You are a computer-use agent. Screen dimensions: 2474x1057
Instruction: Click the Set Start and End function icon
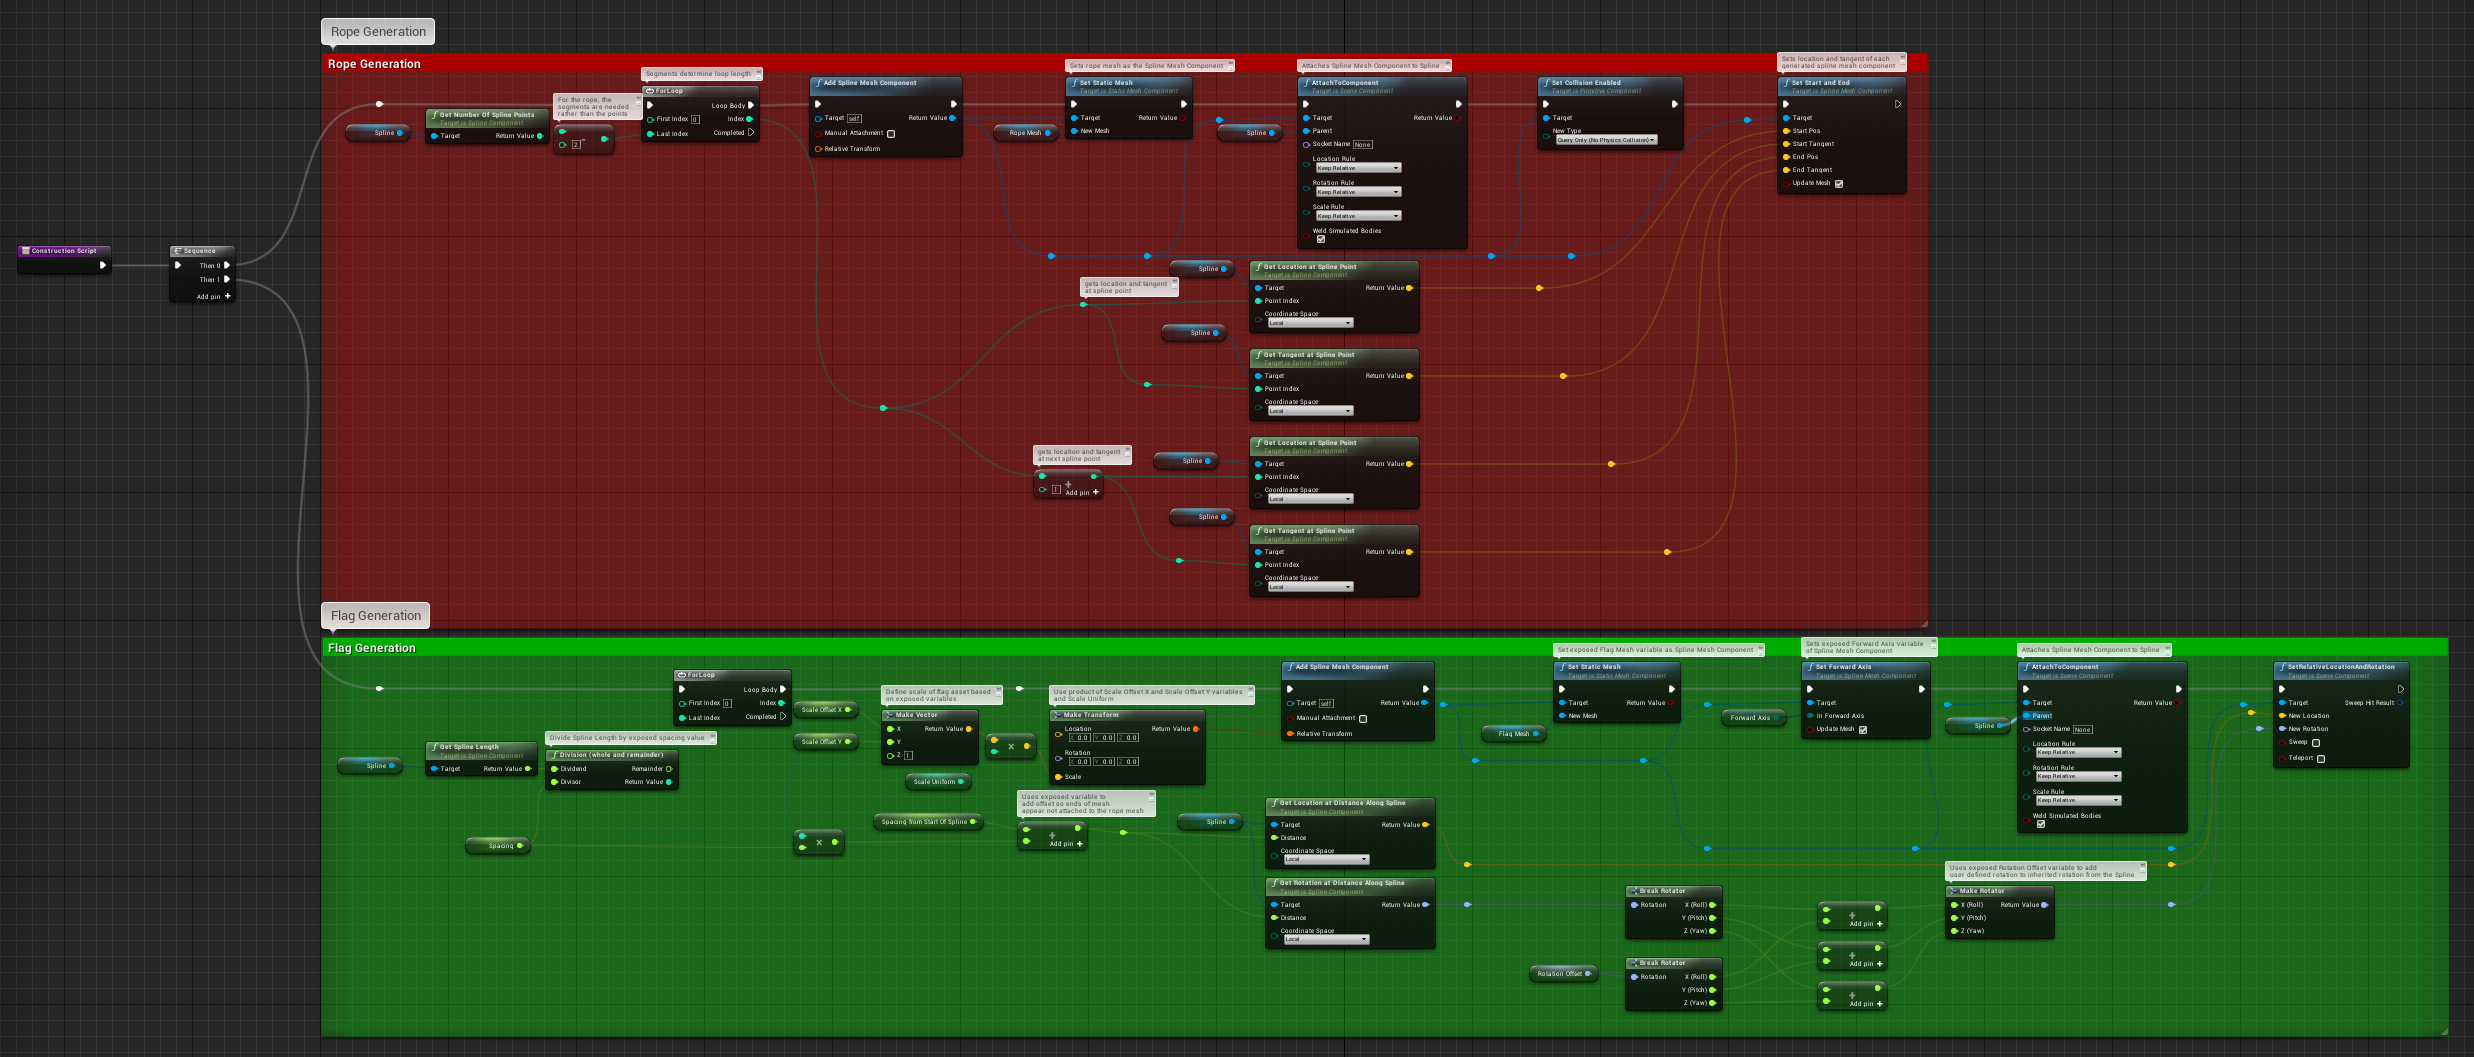point(1786,83)
